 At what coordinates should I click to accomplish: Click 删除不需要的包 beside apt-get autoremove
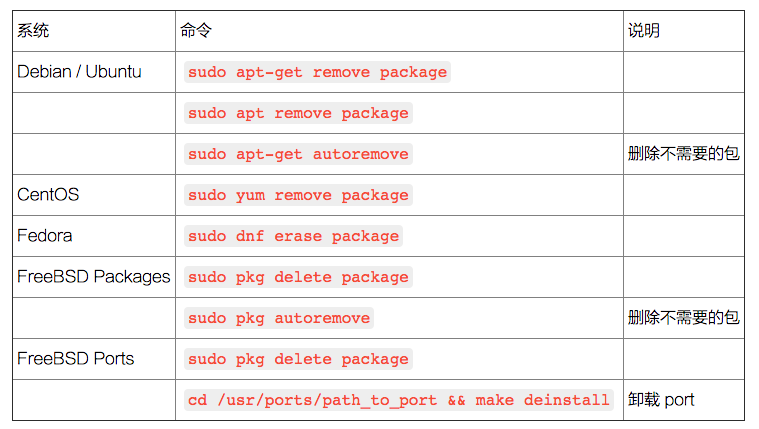(x=684, y=154)
